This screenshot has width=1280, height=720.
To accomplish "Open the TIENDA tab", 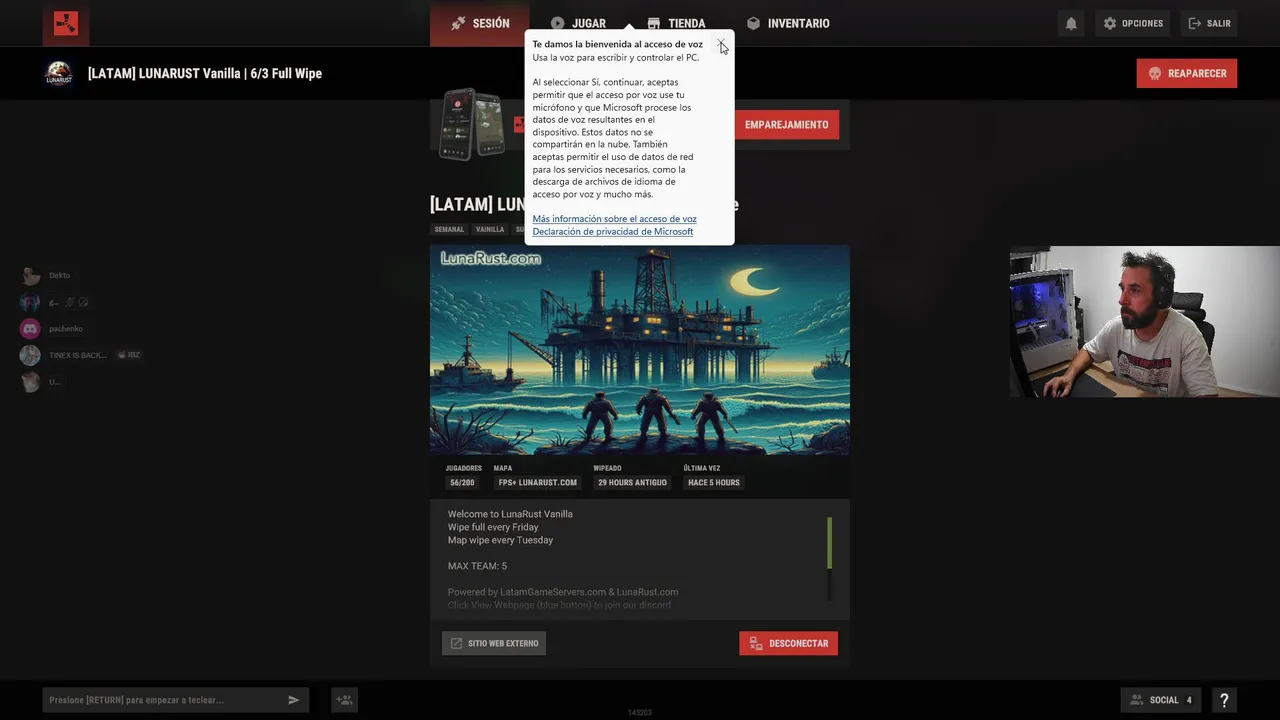I will (x=676, y=23).
